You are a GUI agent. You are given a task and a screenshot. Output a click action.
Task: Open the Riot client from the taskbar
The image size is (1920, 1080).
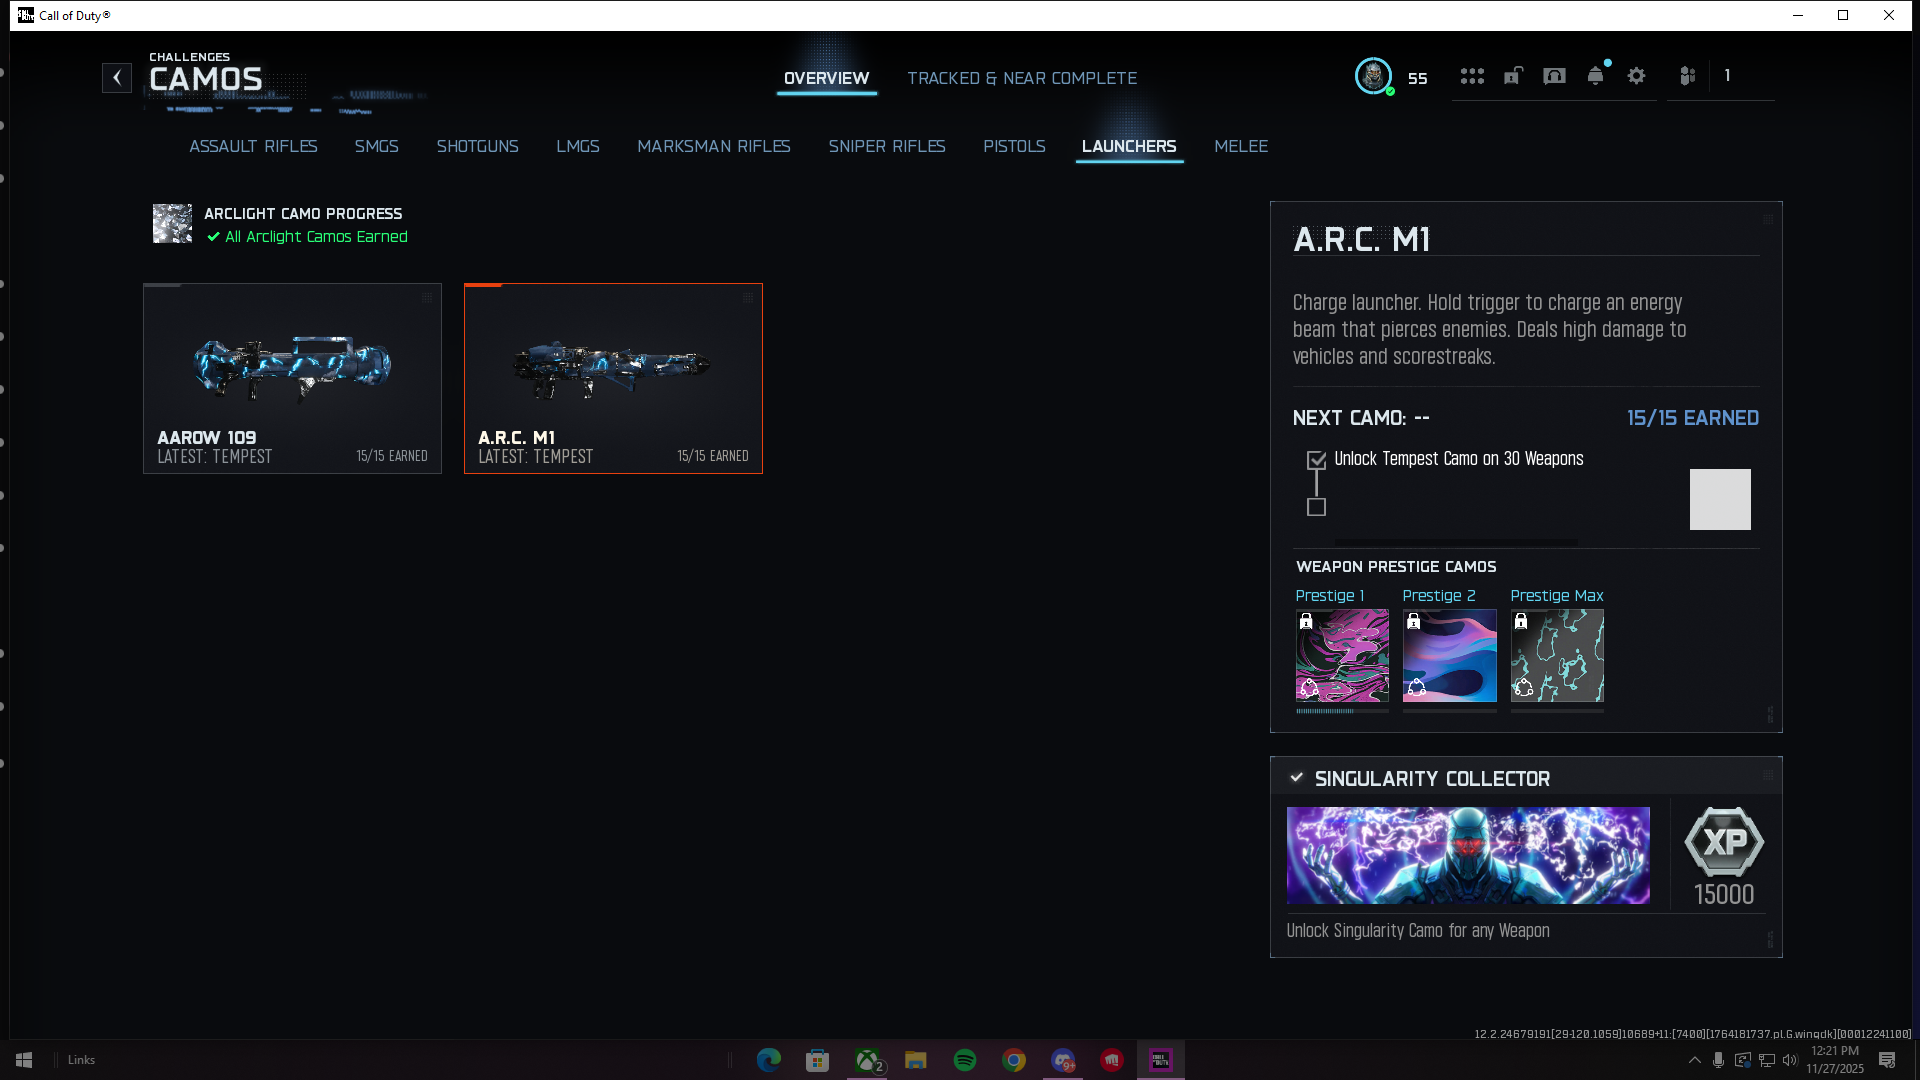pyautogui.click(x=1112, y=1060)
